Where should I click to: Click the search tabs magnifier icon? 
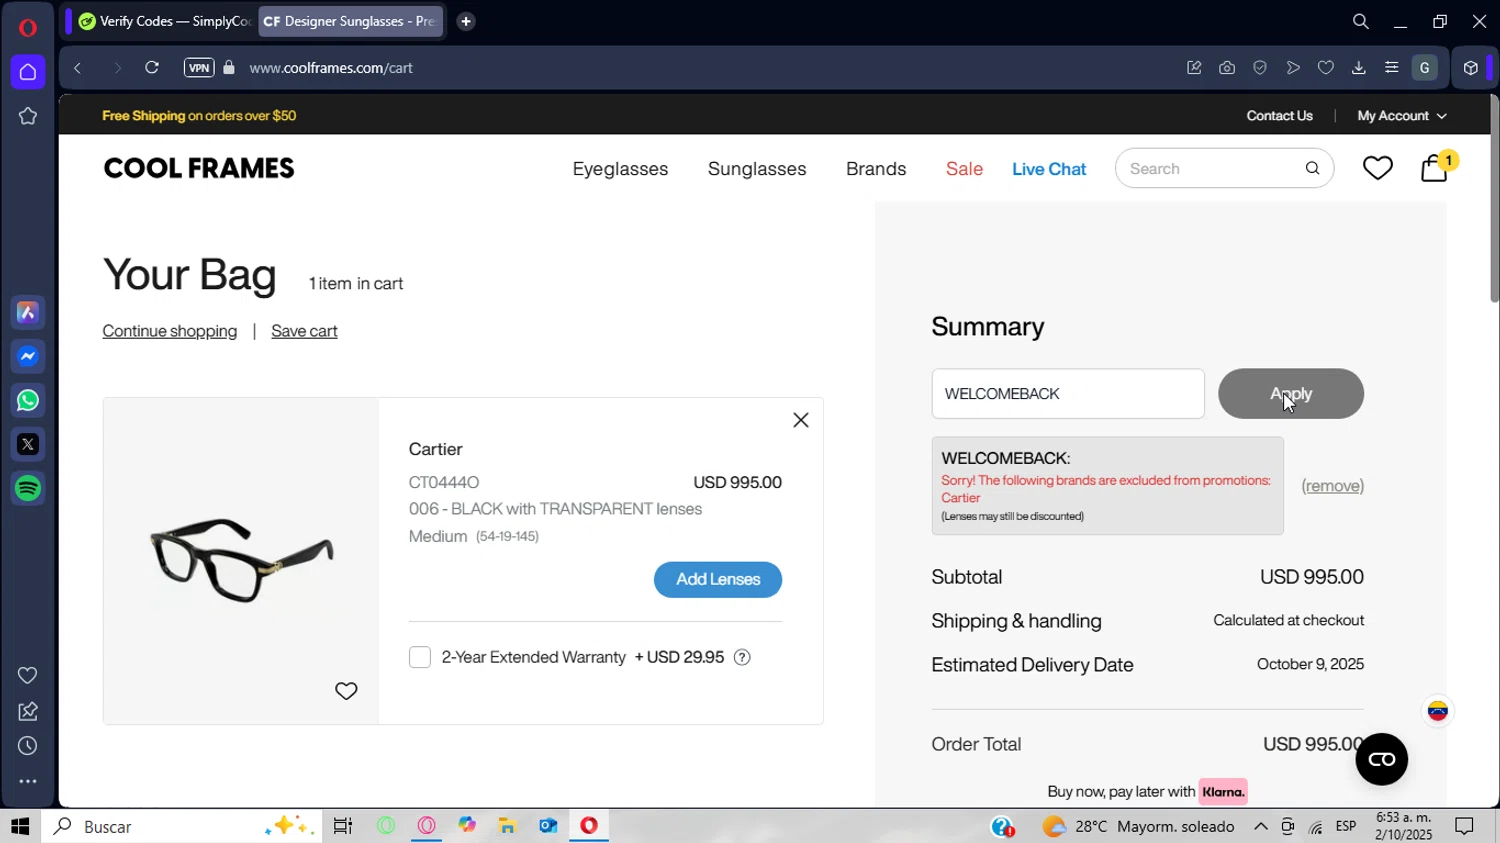coord(1361,21)
